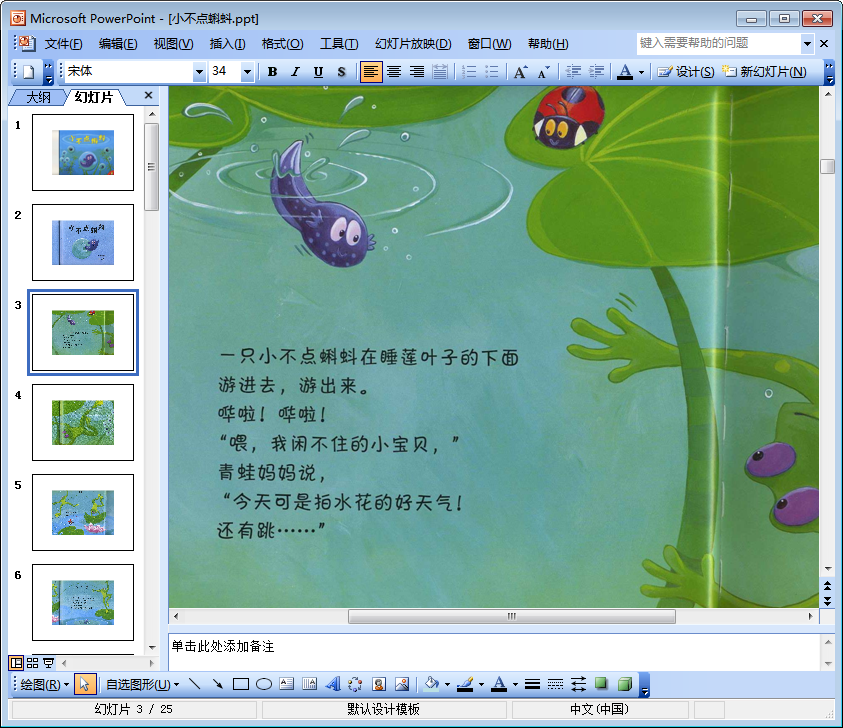Increase the font size
The height and width of the screenshot is (728, 843).
pos(520,72)
